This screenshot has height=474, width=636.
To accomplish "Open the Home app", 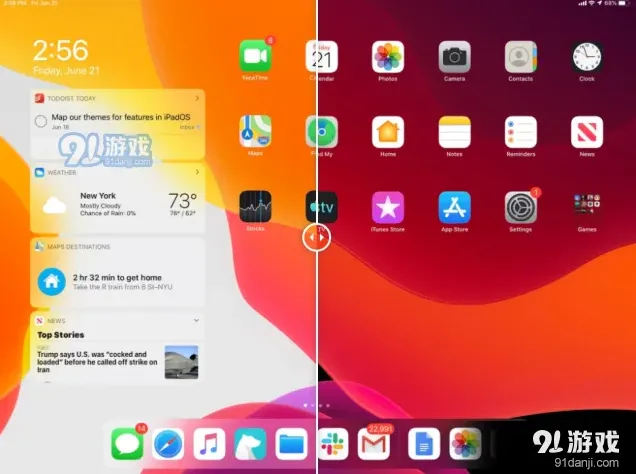I will click(x=388, y=132).
